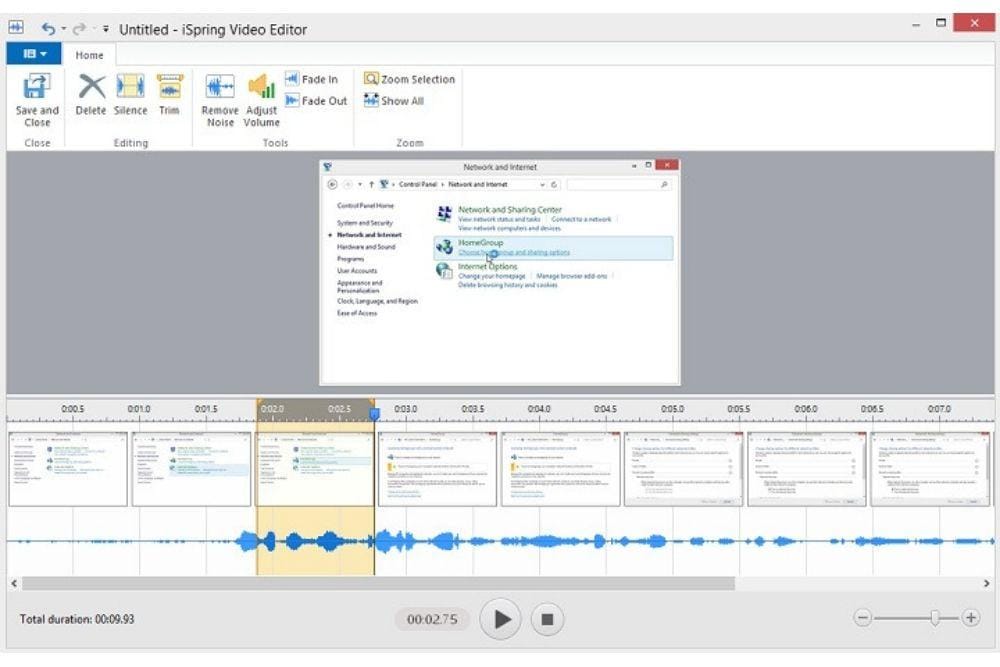Click the zoom in plus button

971,618
